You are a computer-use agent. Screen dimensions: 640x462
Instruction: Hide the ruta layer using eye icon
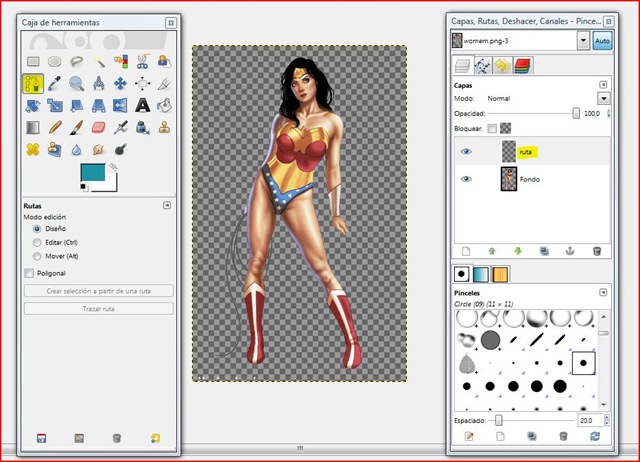click(466, 151)
